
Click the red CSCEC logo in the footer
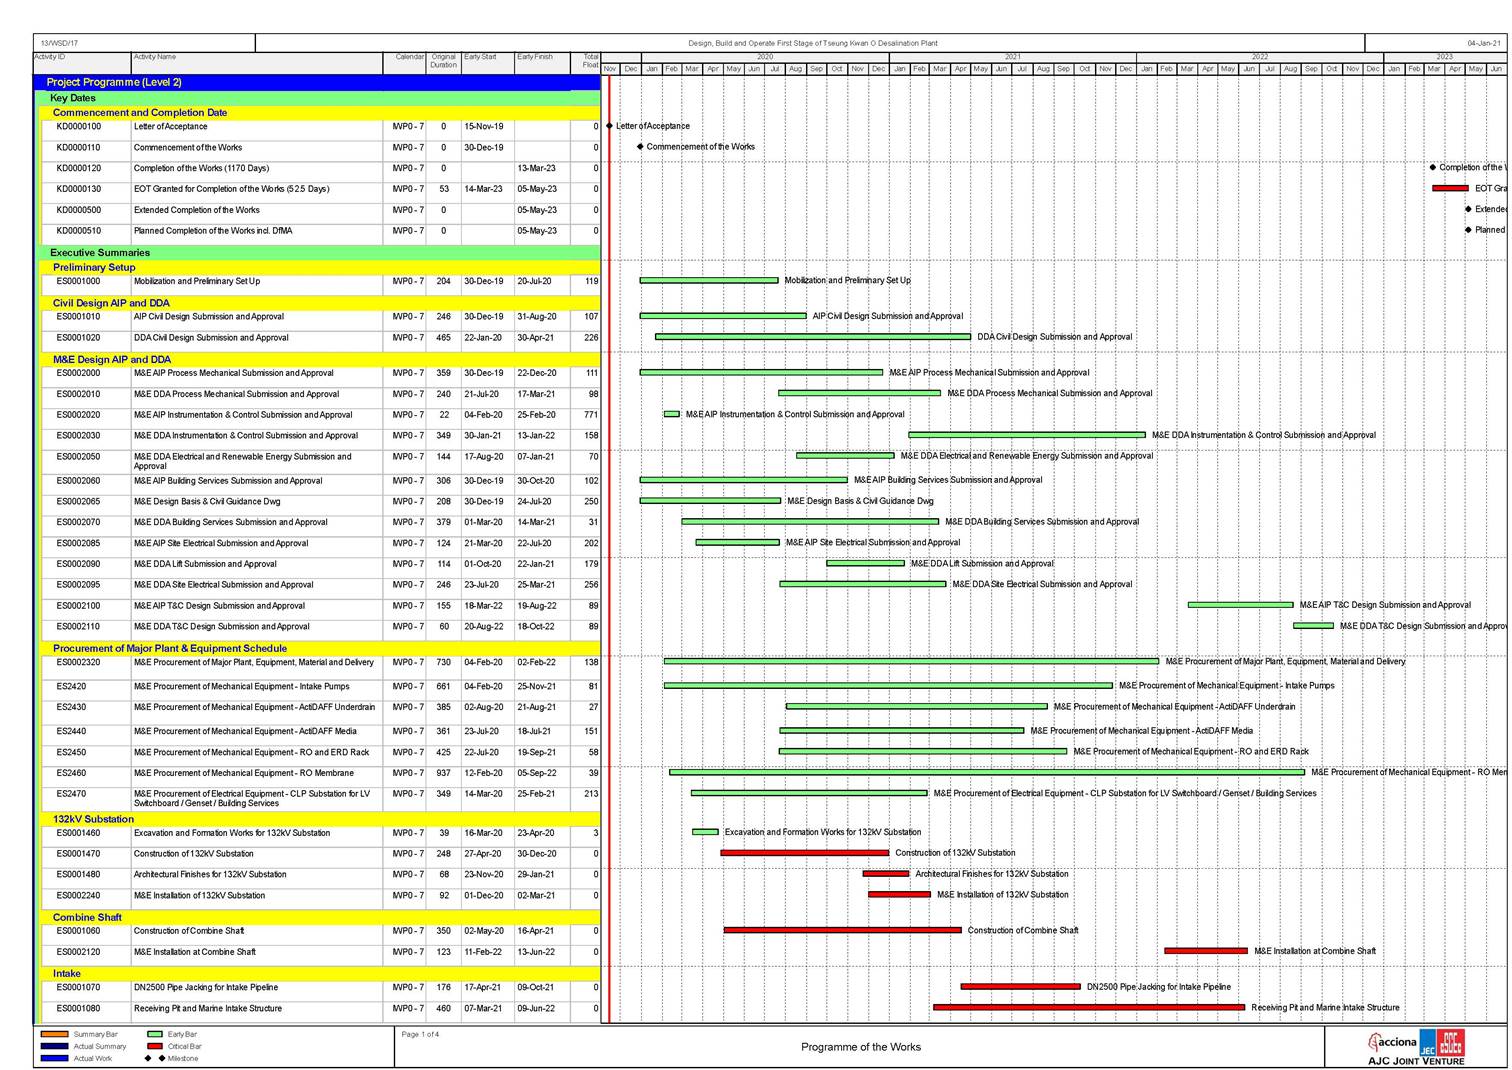point(1451,1042)
